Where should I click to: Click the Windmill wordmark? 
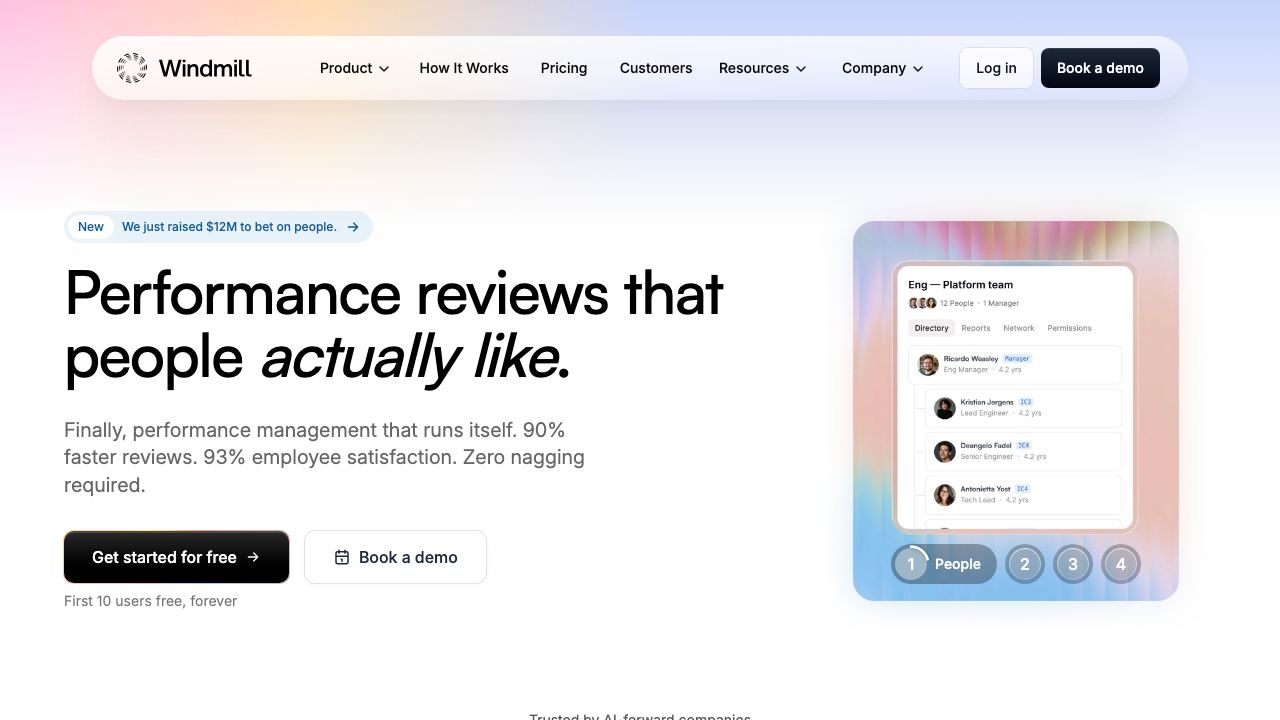pyautogui.click(x=205, y=68)
